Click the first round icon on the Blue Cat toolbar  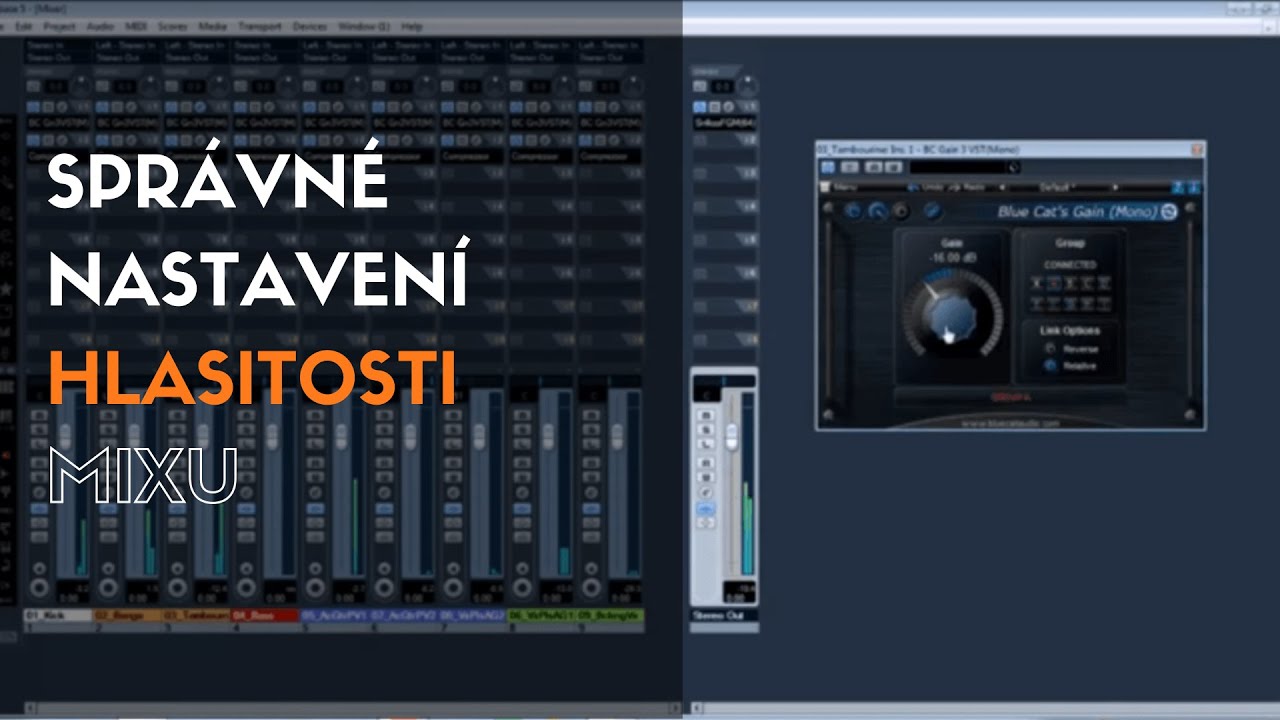[852, 211]
